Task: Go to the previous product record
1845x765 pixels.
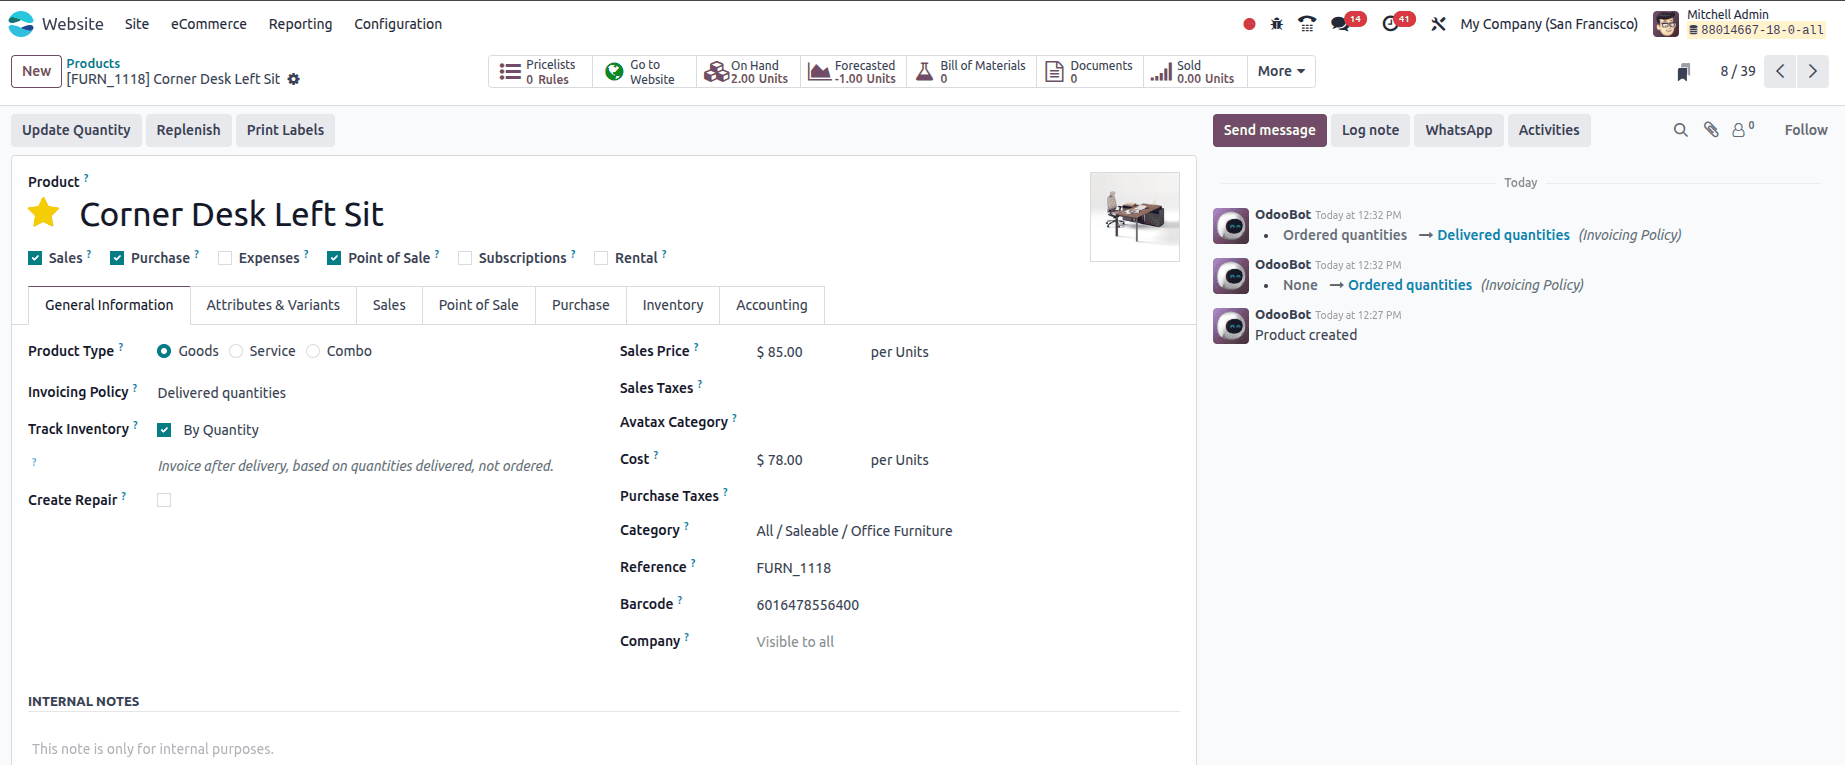Action: pyautogui.click(x=1780, y=72)
